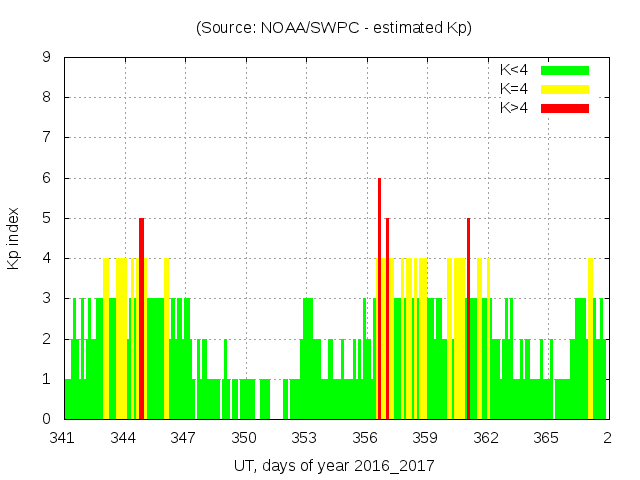This screenshot has width=640, height=480.
Task: Click the 'K<4' legend text
Action: tap(513, 70)
